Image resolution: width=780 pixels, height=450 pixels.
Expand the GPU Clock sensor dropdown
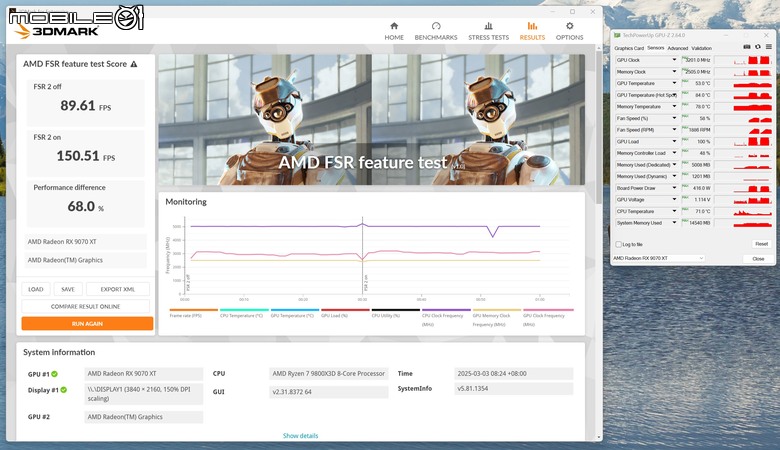[x=675, y=60]
